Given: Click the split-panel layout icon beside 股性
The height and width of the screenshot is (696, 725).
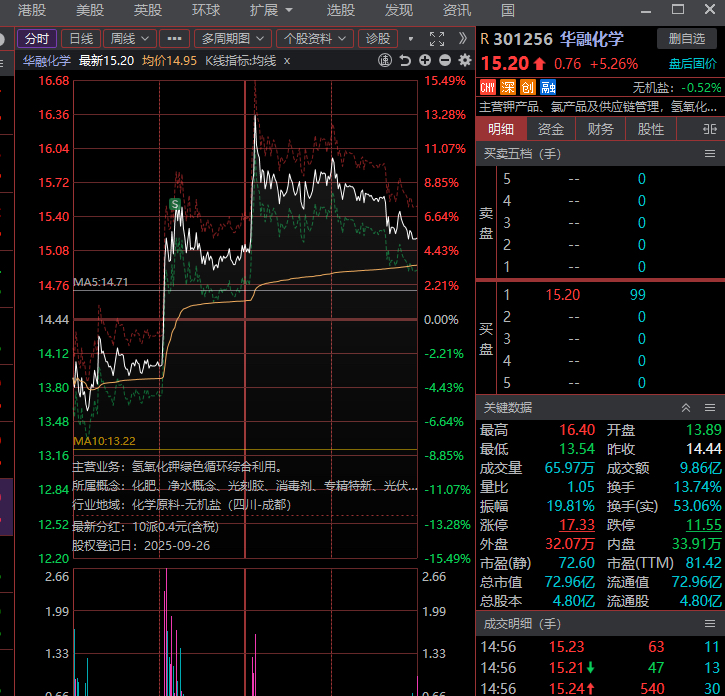Looking at the screenshot, I should coord(710,129).
